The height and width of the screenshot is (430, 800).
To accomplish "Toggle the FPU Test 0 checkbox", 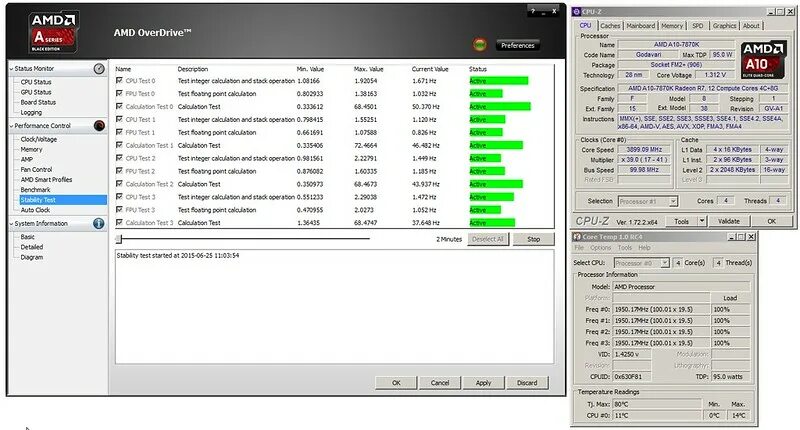I will coord(119,93).
